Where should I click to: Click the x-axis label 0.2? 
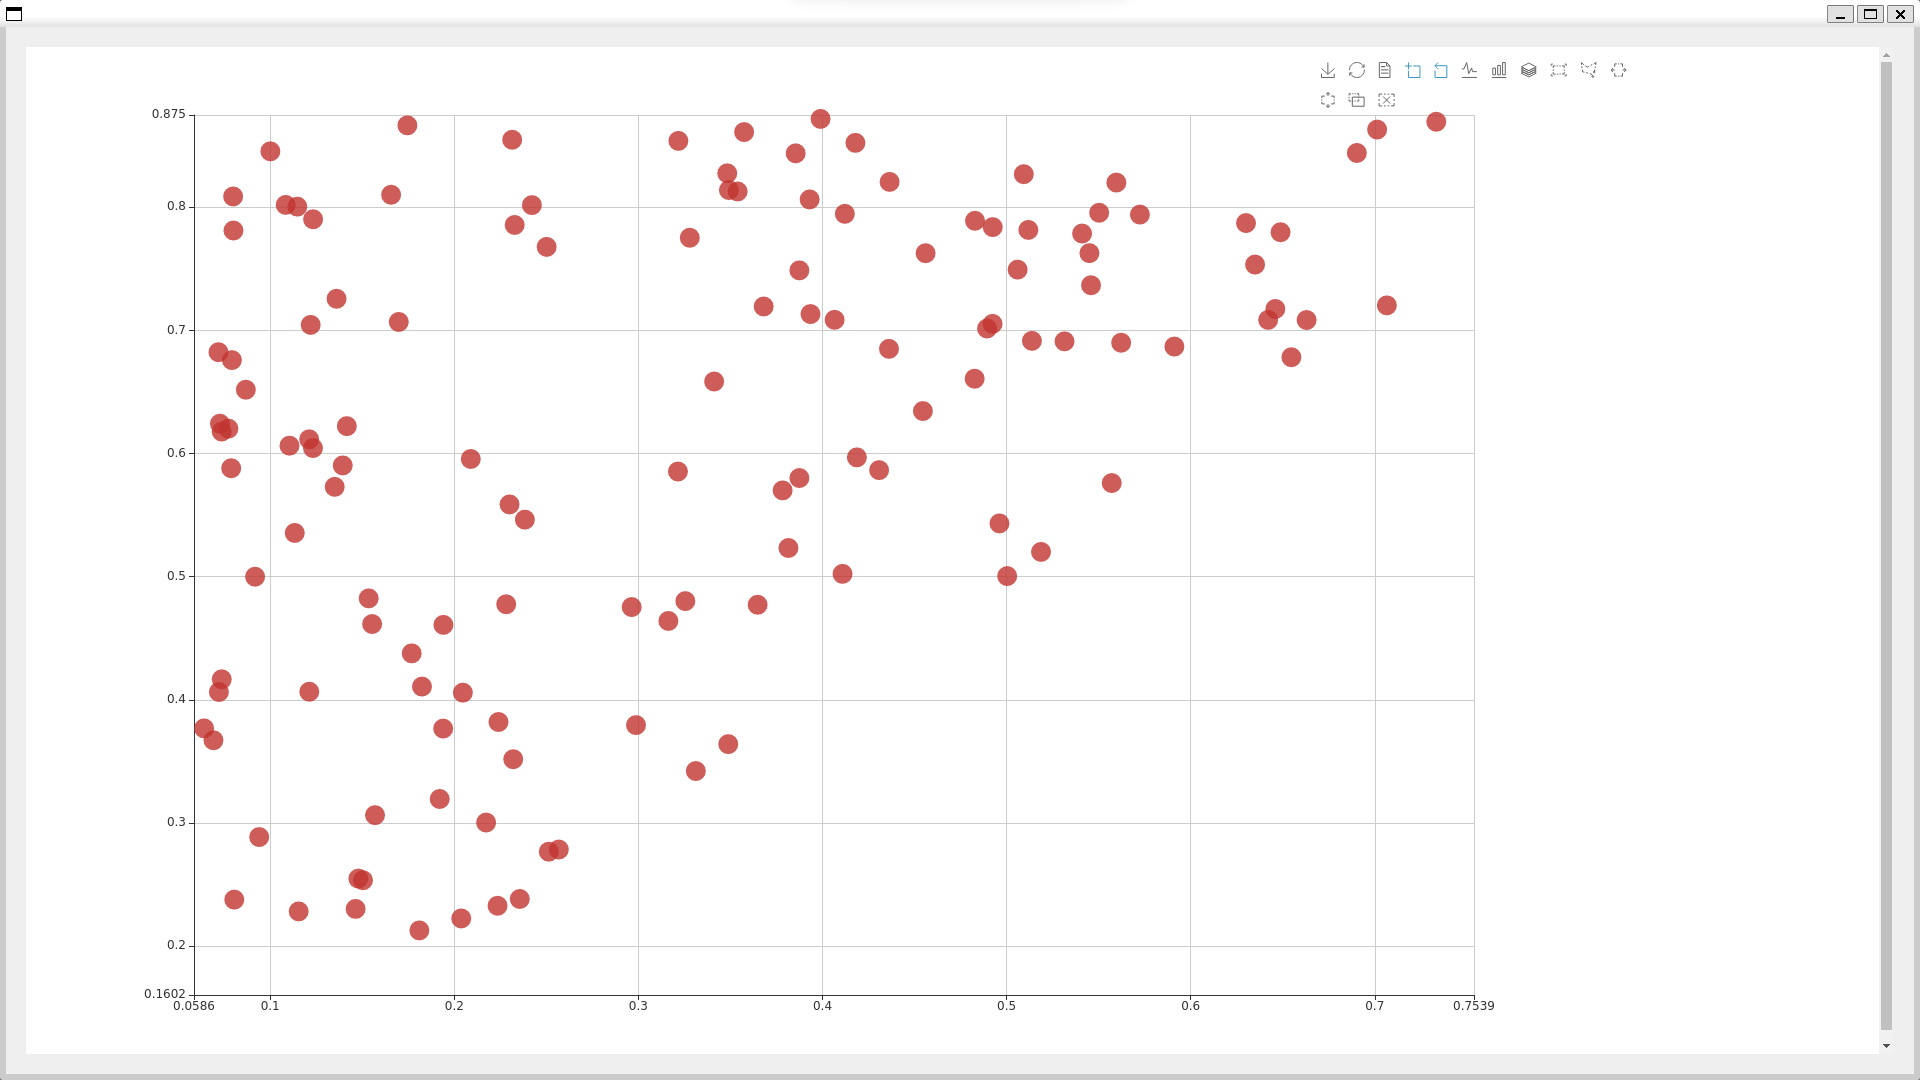[454, 1006]
